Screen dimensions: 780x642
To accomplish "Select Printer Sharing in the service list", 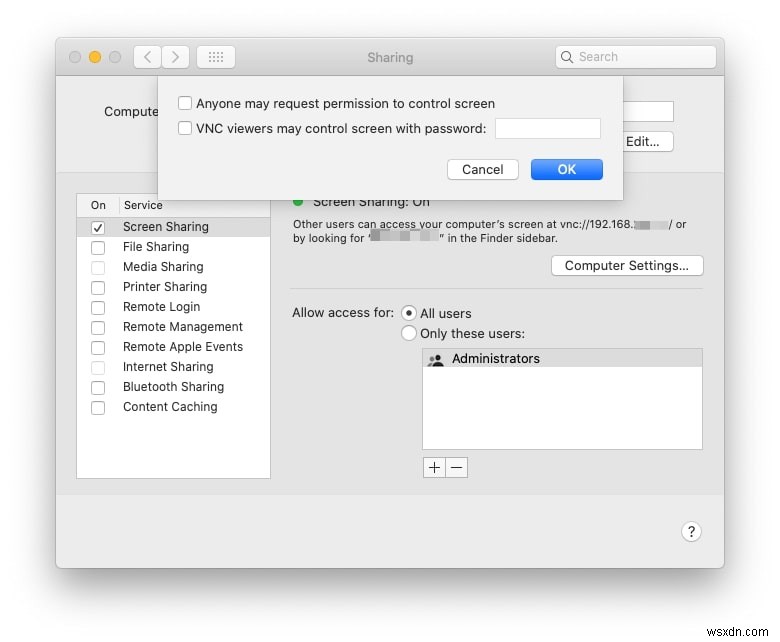I will (x=174, y=287).
